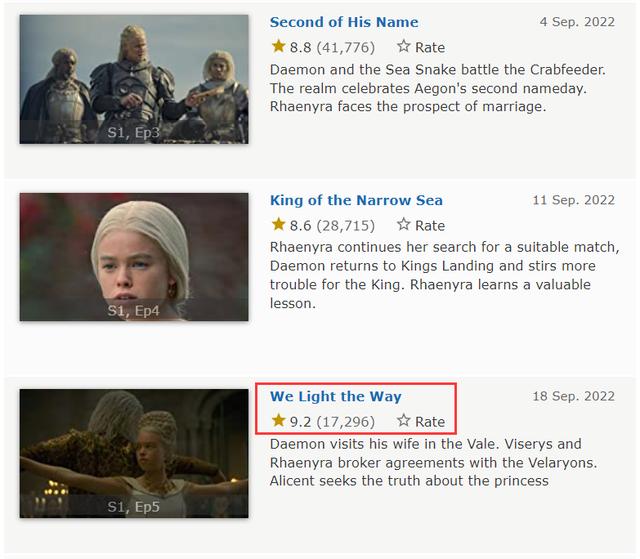Click the '4 Sep. 2022' air date
Viewport: 640px width, 559px height.
(x=577, y=22)
